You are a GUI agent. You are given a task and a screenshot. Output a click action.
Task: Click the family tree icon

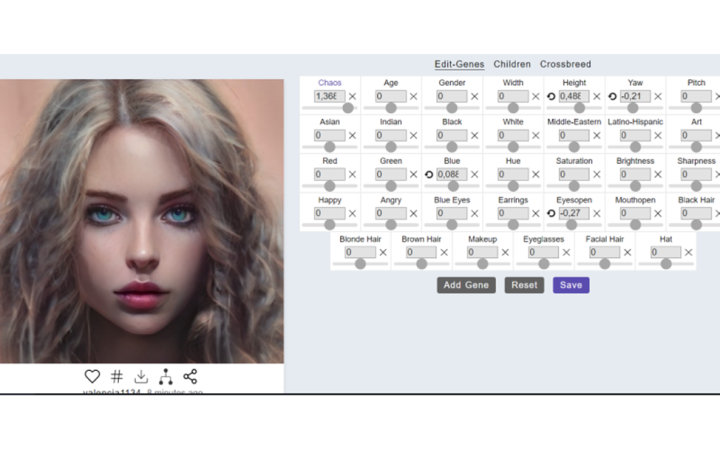[x=165, y=376]
